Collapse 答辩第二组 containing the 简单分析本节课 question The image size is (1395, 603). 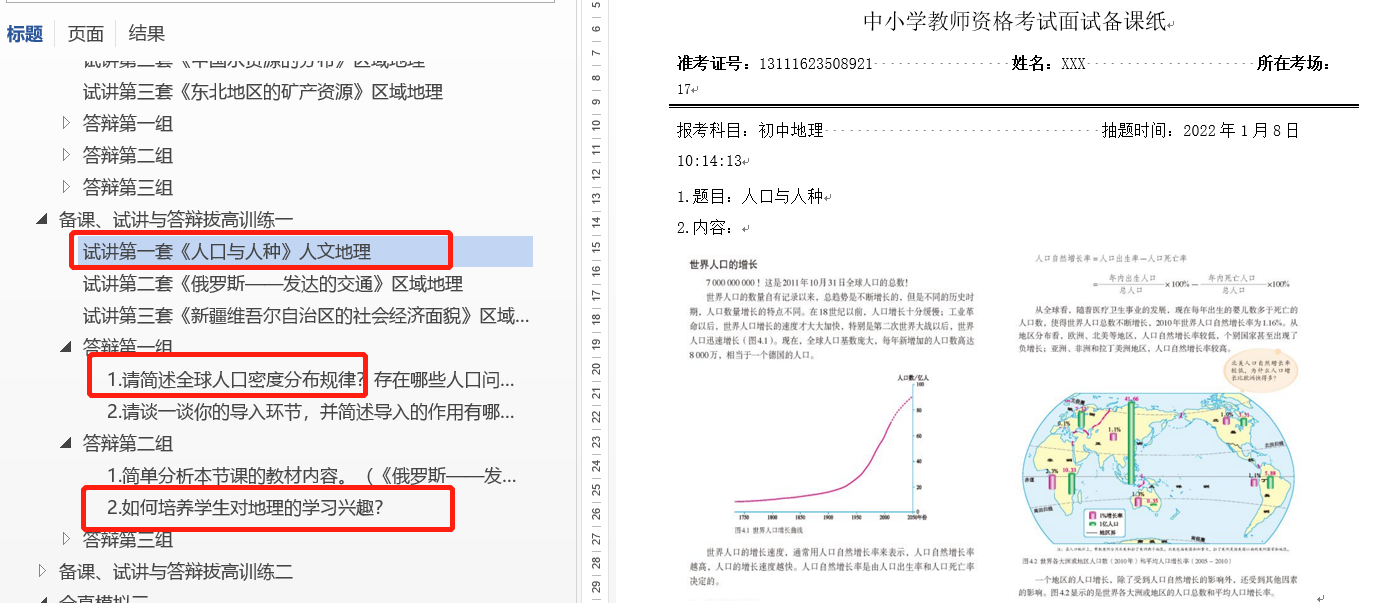click(67, 443)
